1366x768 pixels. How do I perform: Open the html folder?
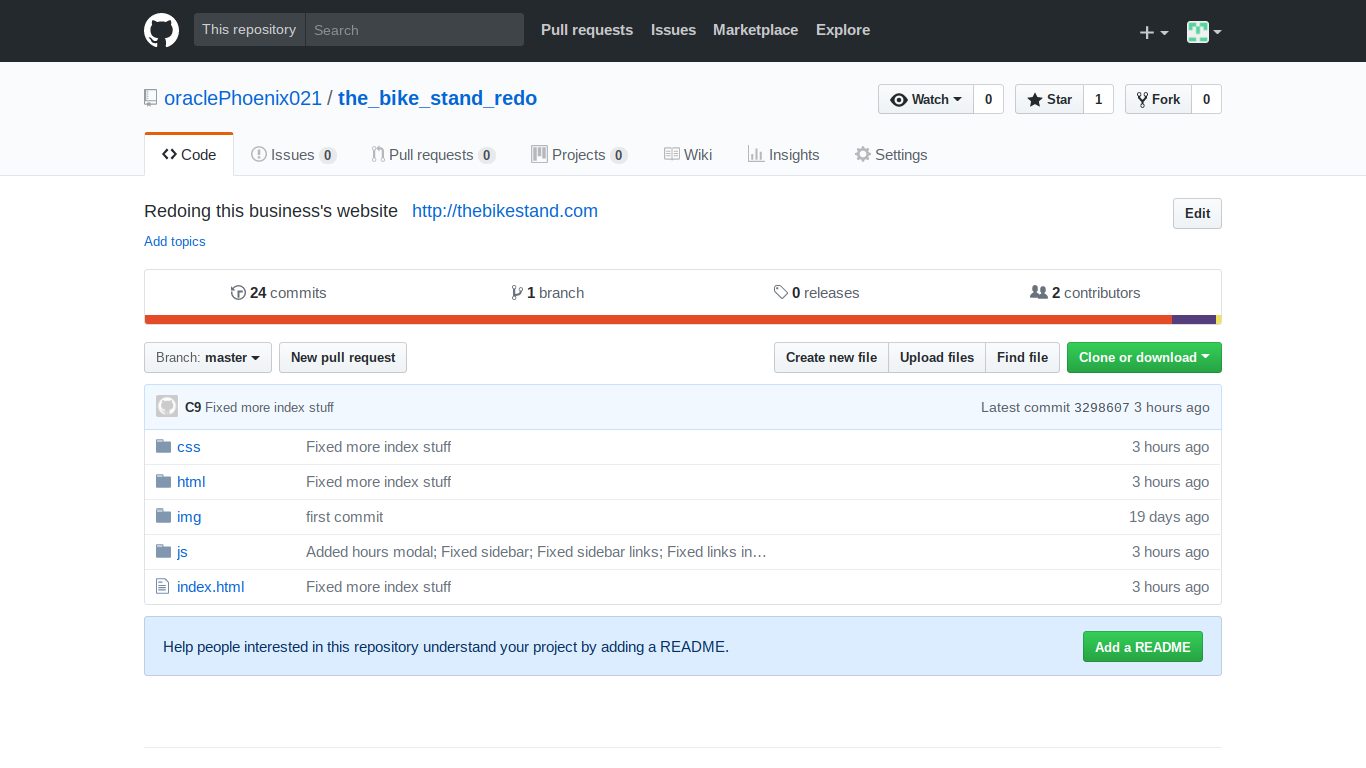point(191,482)
